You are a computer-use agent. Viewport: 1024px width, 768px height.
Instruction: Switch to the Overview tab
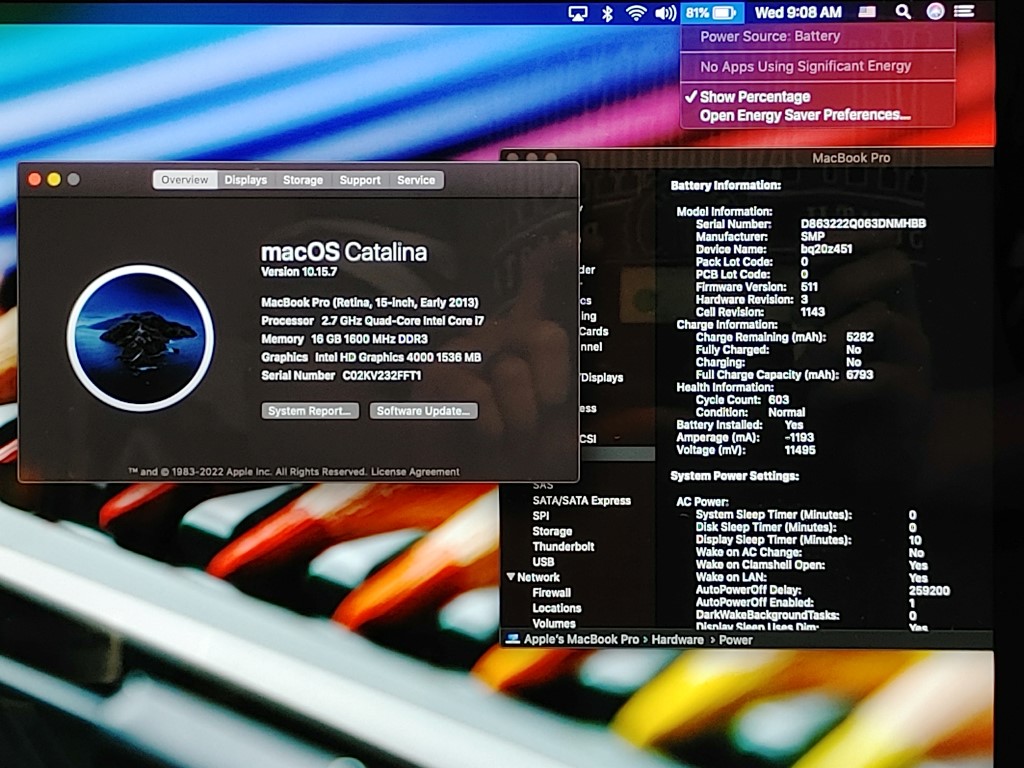[185, 180]
